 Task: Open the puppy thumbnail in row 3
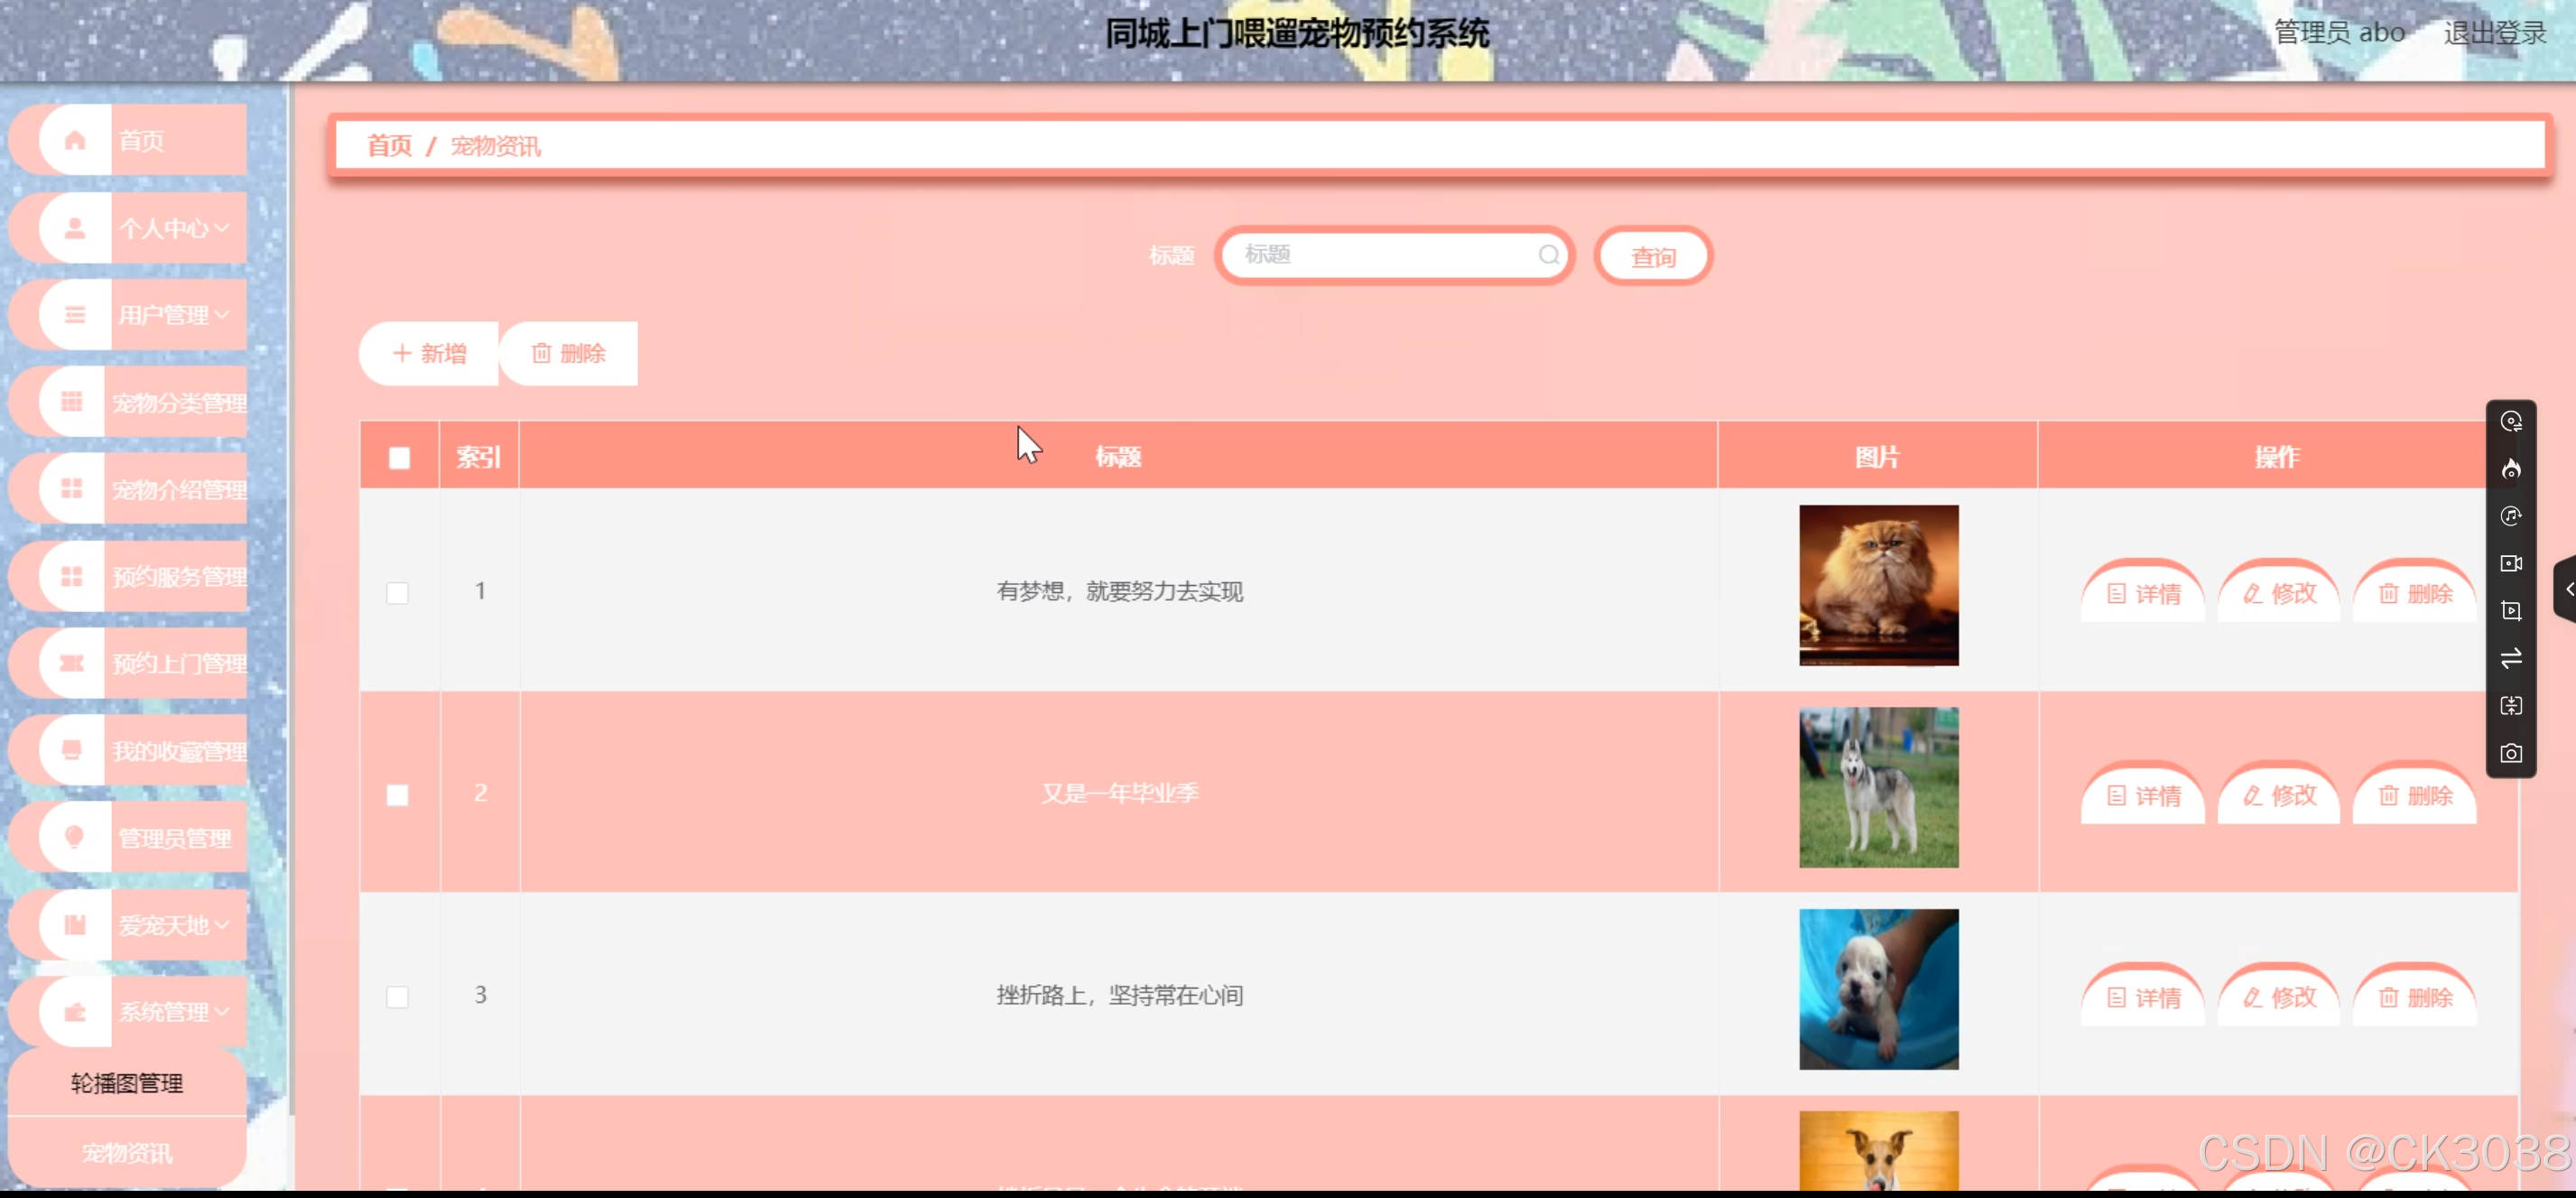tap(1878, 989)
